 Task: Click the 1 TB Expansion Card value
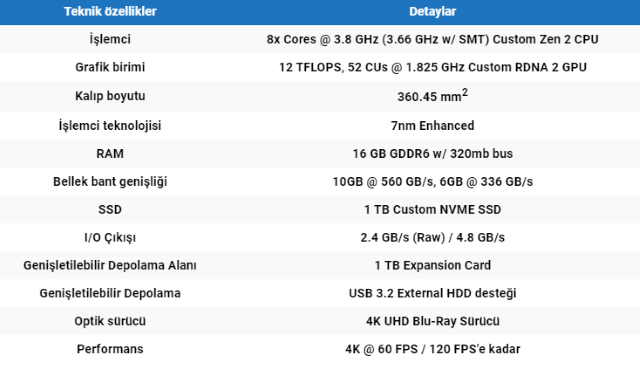[x=432, y=265]
